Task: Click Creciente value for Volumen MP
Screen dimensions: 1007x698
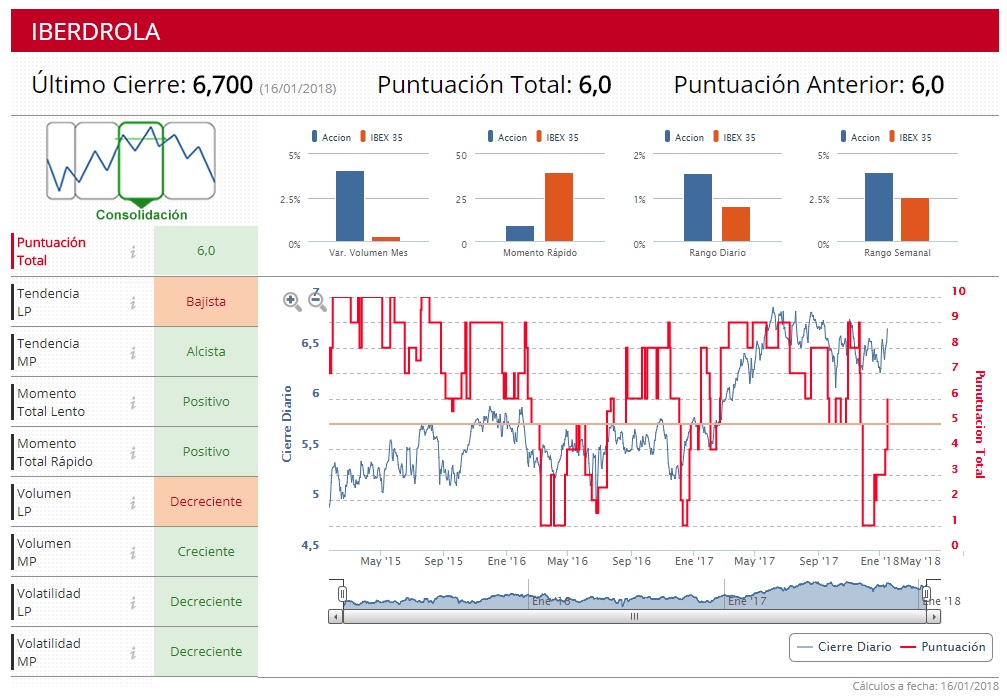Action: tap(206, 552)
